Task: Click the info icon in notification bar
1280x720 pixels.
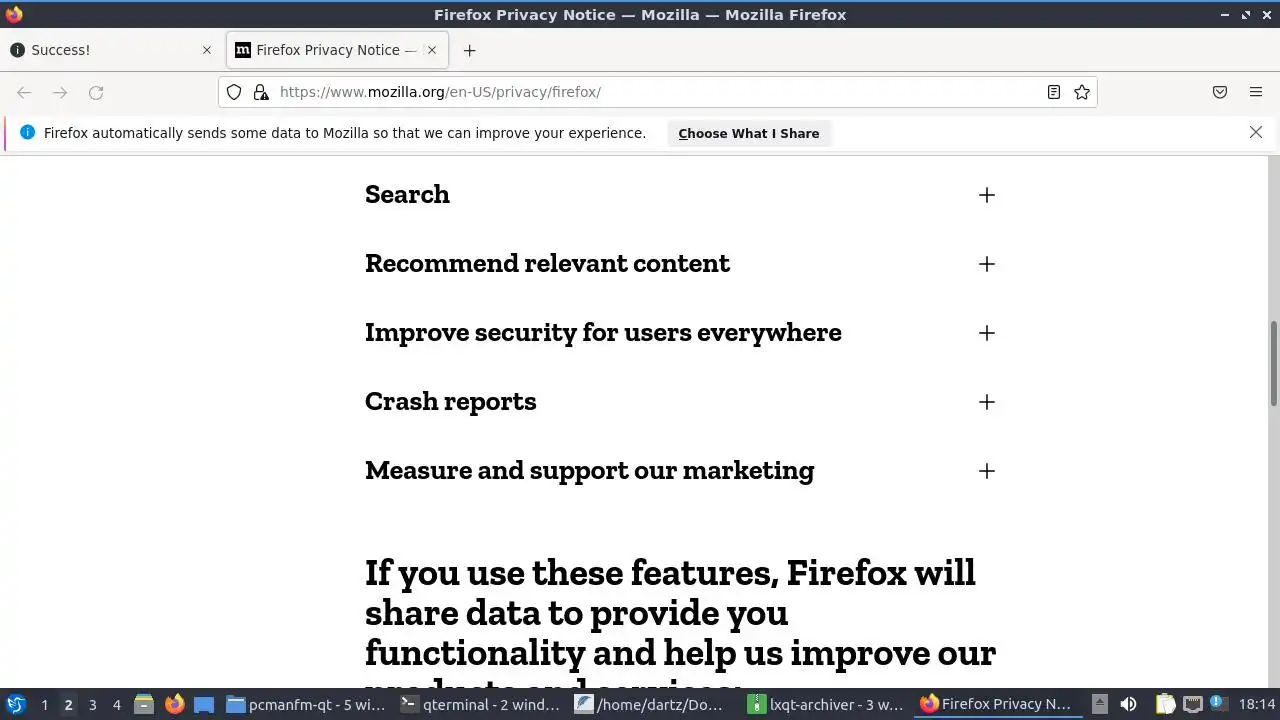Action: pyautogui.click(x=27, y=132)
